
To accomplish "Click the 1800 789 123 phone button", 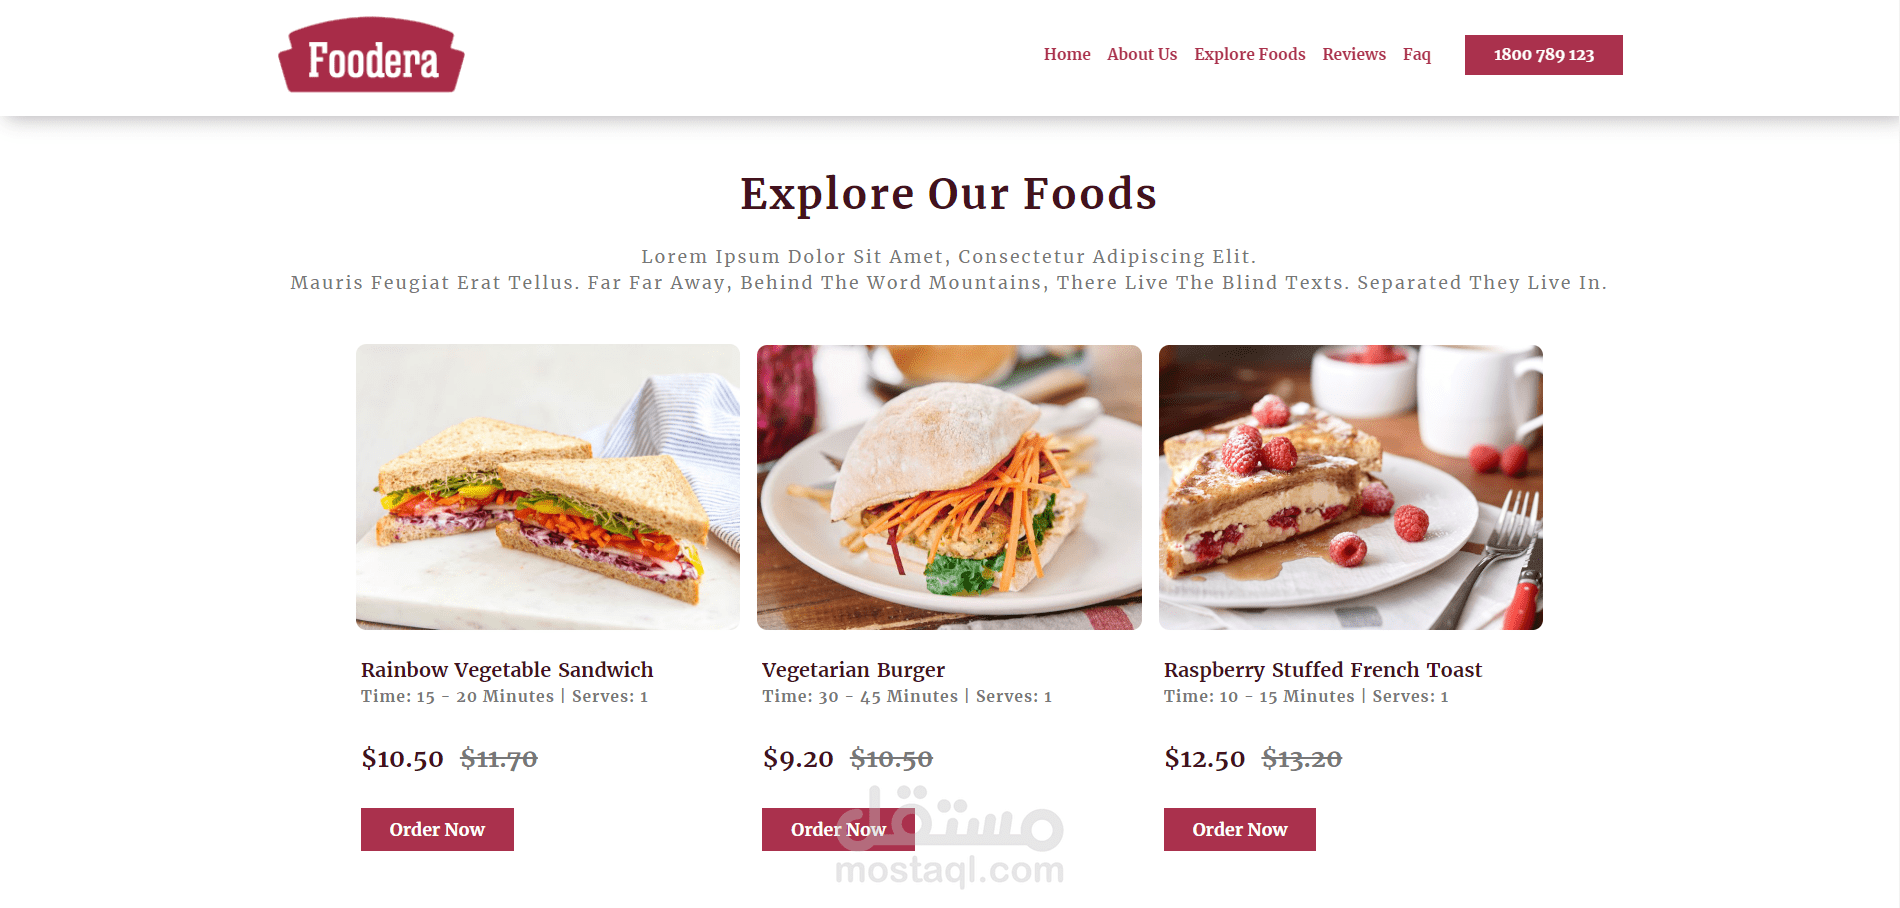I will click(x=1543, y=55).
